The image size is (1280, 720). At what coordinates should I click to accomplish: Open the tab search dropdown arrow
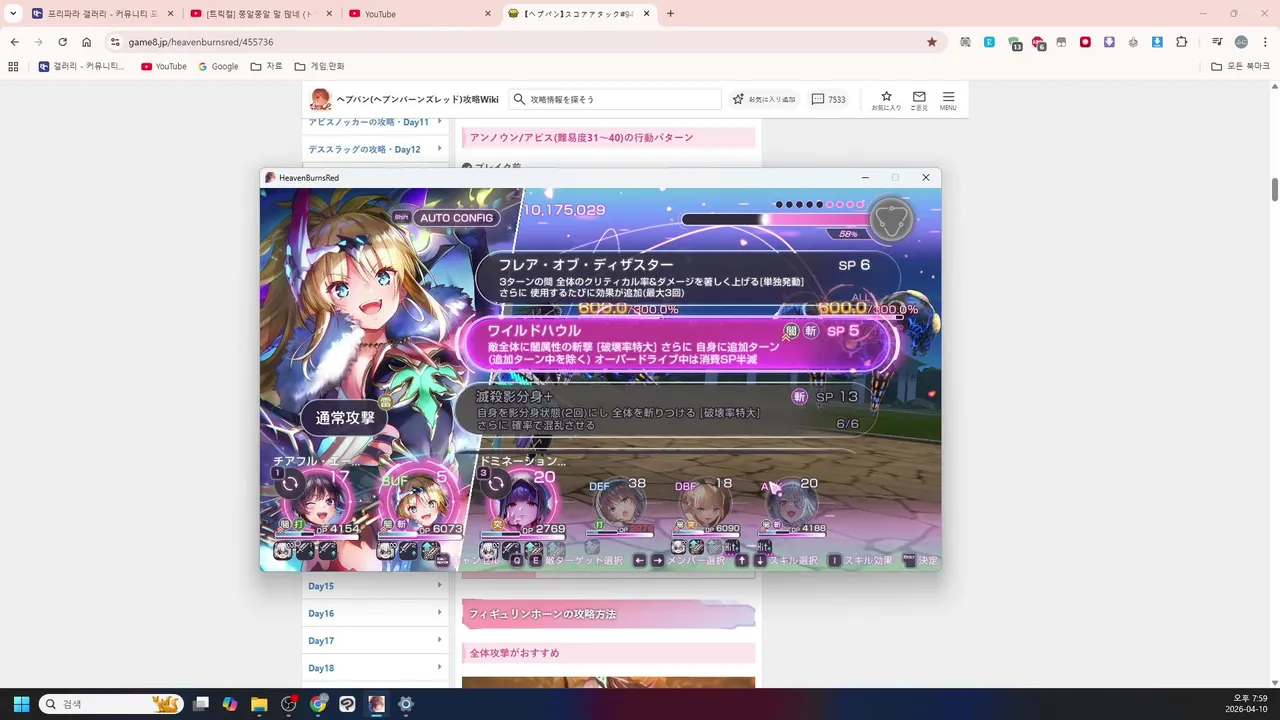(13, 14)
